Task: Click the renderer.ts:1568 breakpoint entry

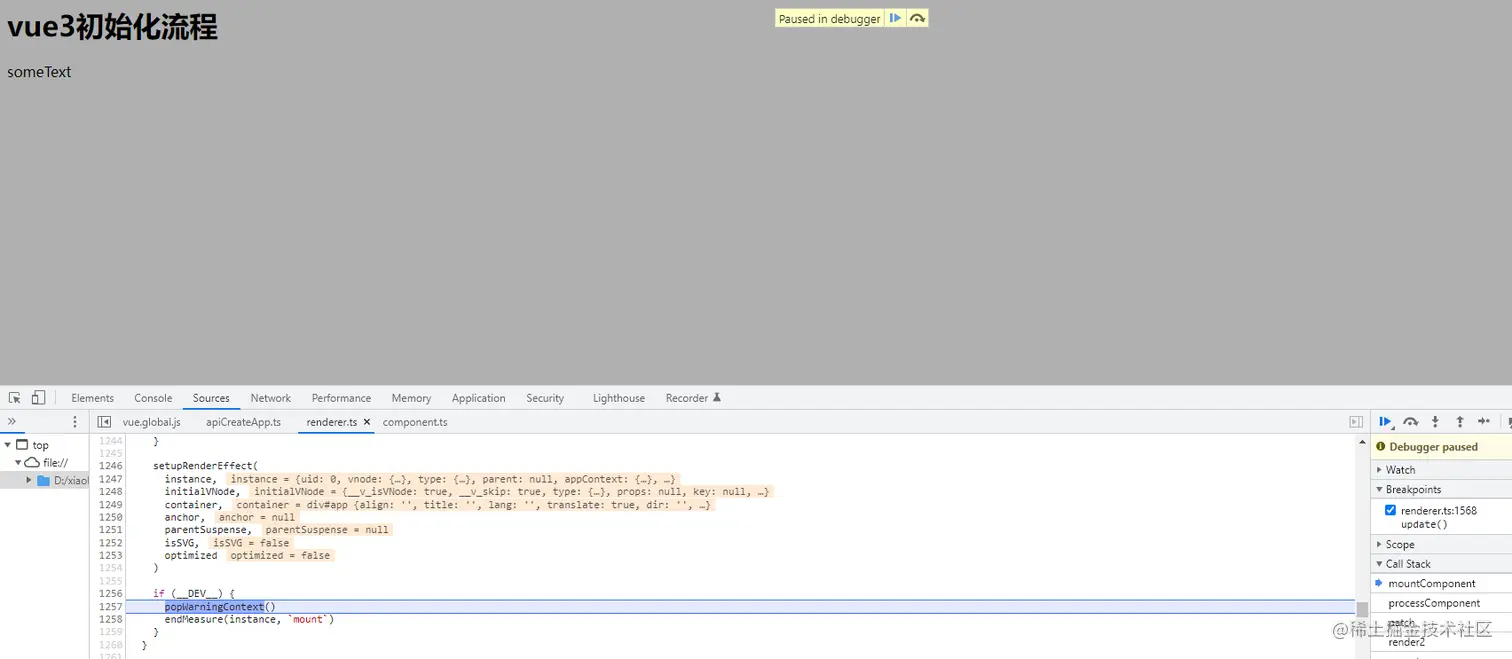Action: (x=1438, y=510)
